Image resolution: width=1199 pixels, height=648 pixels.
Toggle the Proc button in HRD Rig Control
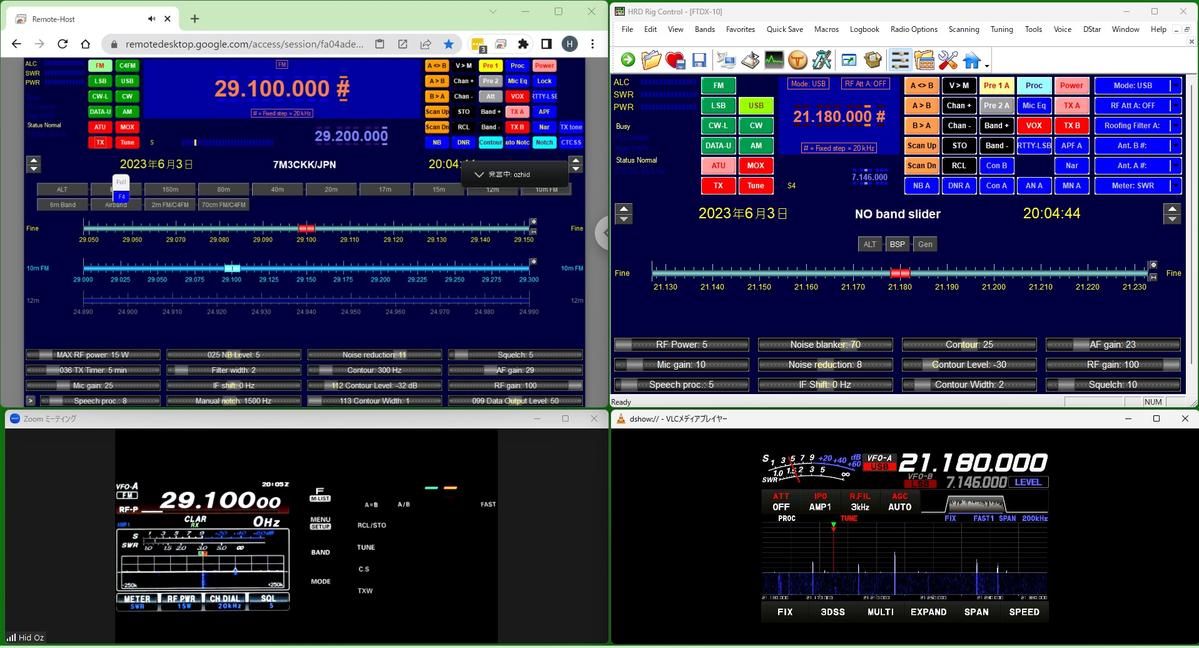(1034, 86)
